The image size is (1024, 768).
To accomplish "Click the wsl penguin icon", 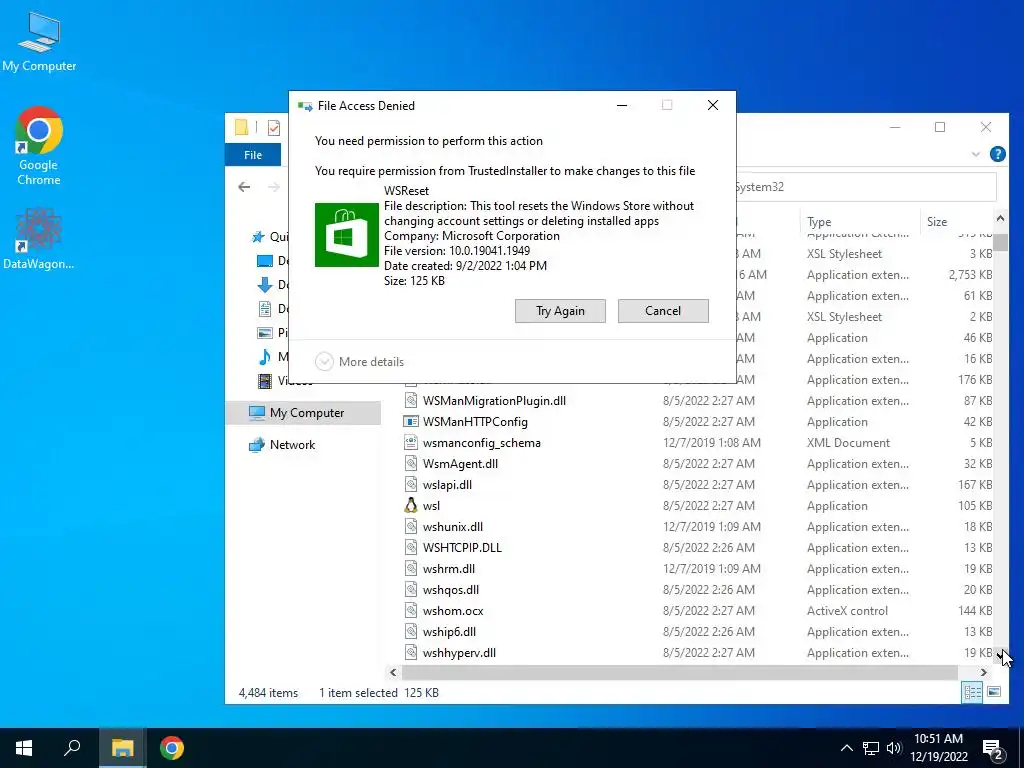I will point(411,505).
